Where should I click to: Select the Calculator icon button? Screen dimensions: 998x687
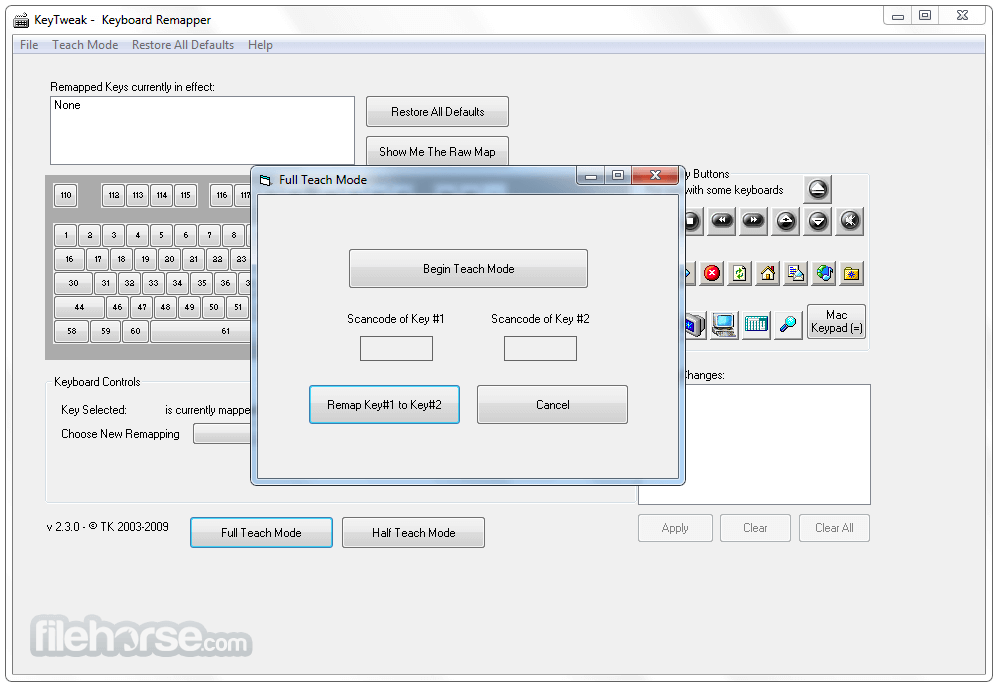pos(756,325)
